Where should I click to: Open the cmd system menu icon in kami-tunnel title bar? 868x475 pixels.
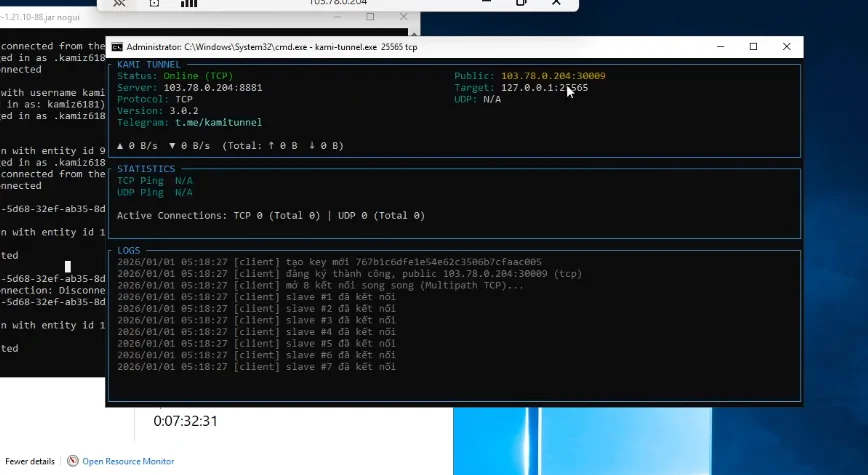[x=117, y=47]
